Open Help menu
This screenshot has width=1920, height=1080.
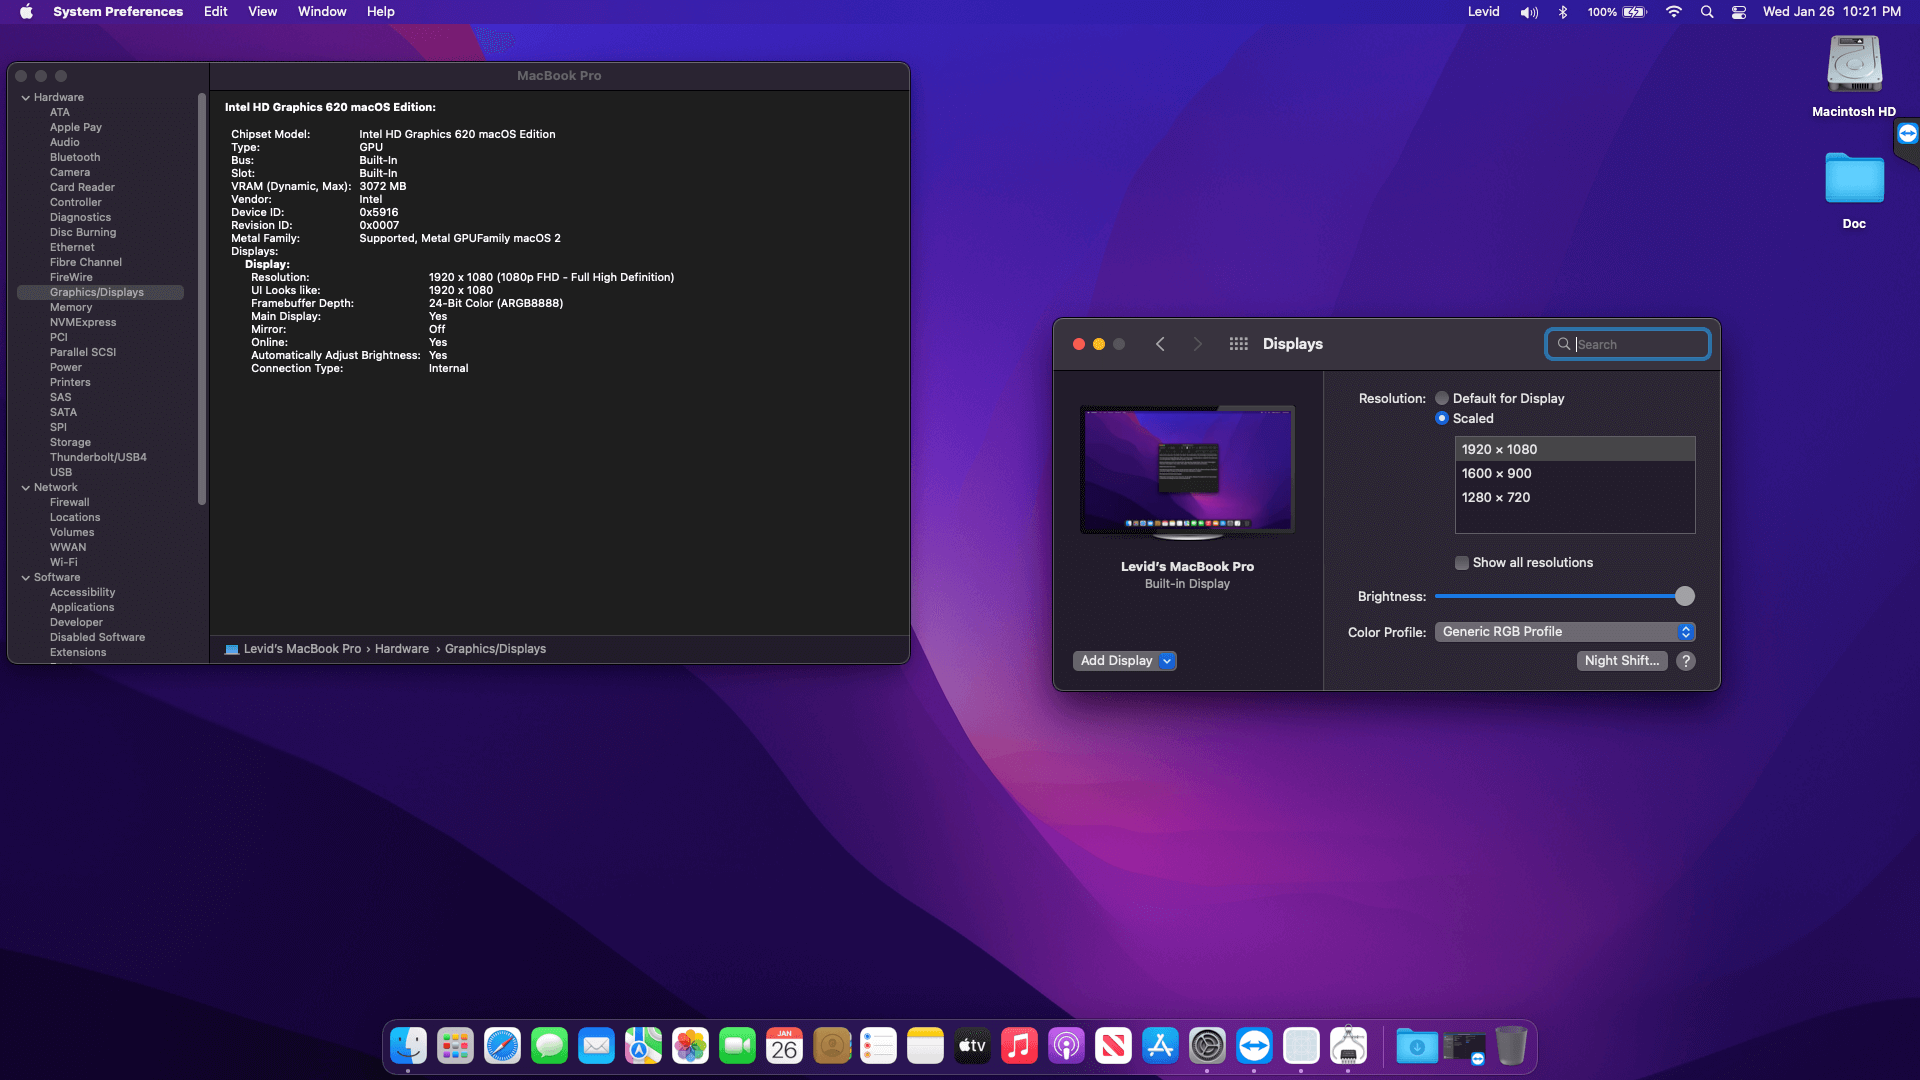point(381,12)
